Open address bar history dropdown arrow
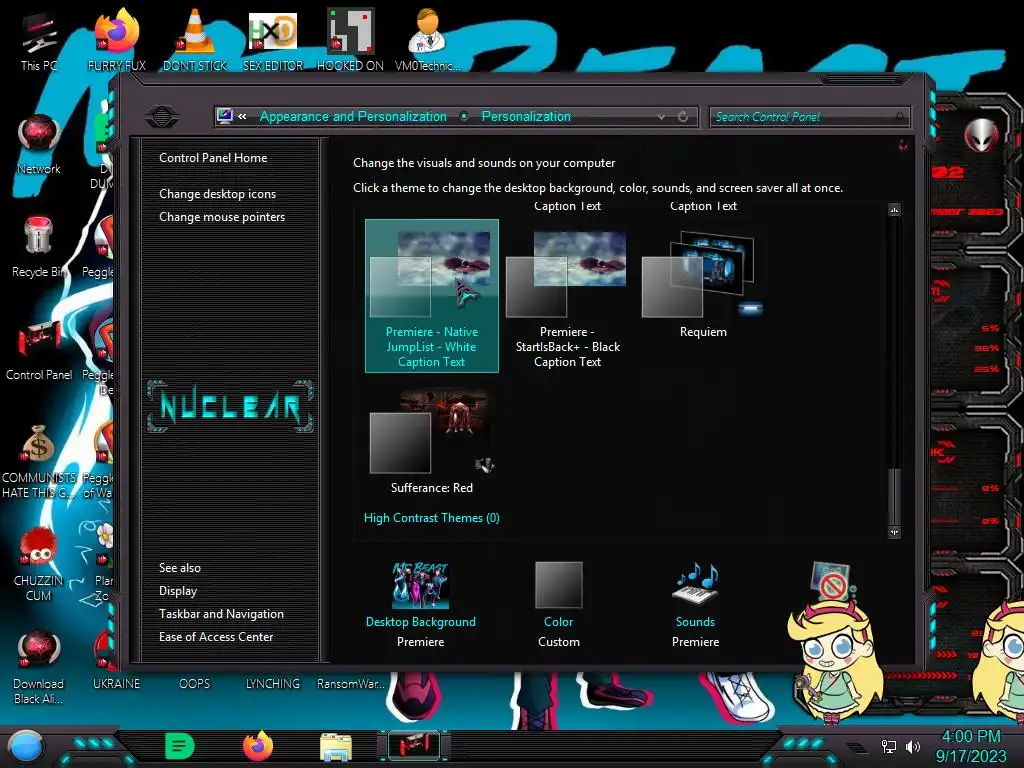1024x768 pixels. (x=662, y=117)
